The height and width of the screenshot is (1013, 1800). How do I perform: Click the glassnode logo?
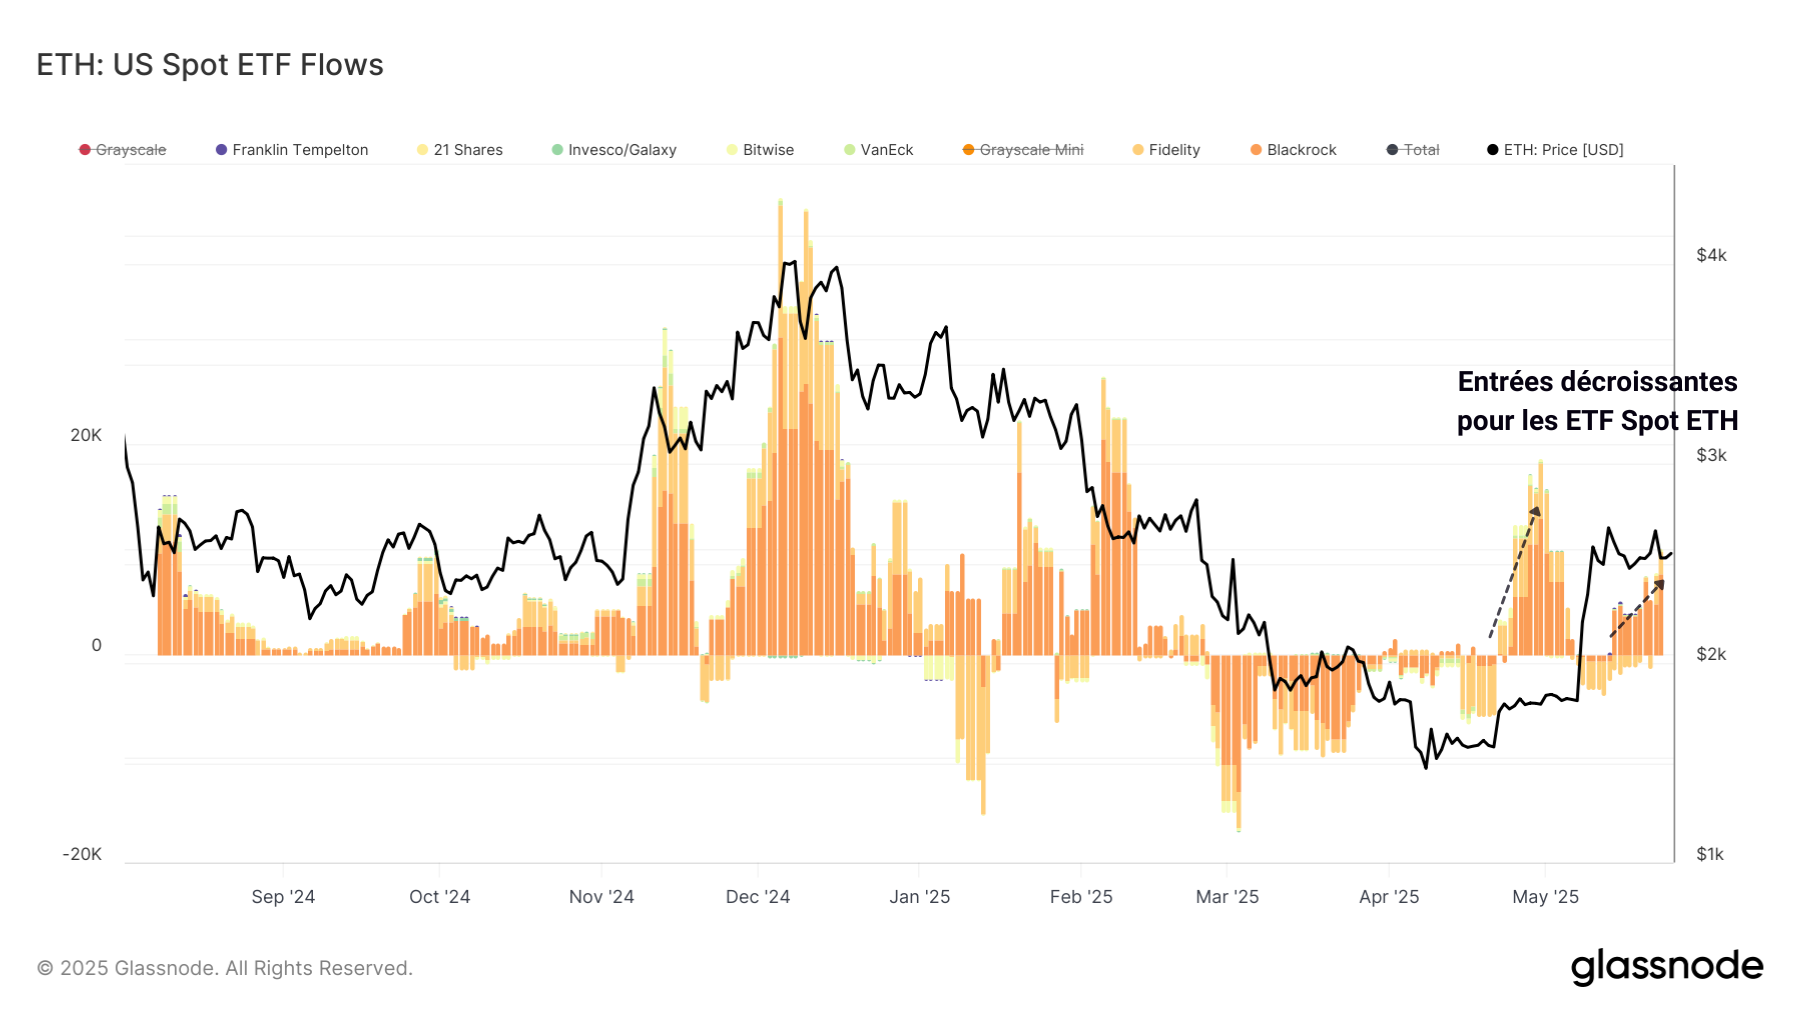tap(1666, 967)
